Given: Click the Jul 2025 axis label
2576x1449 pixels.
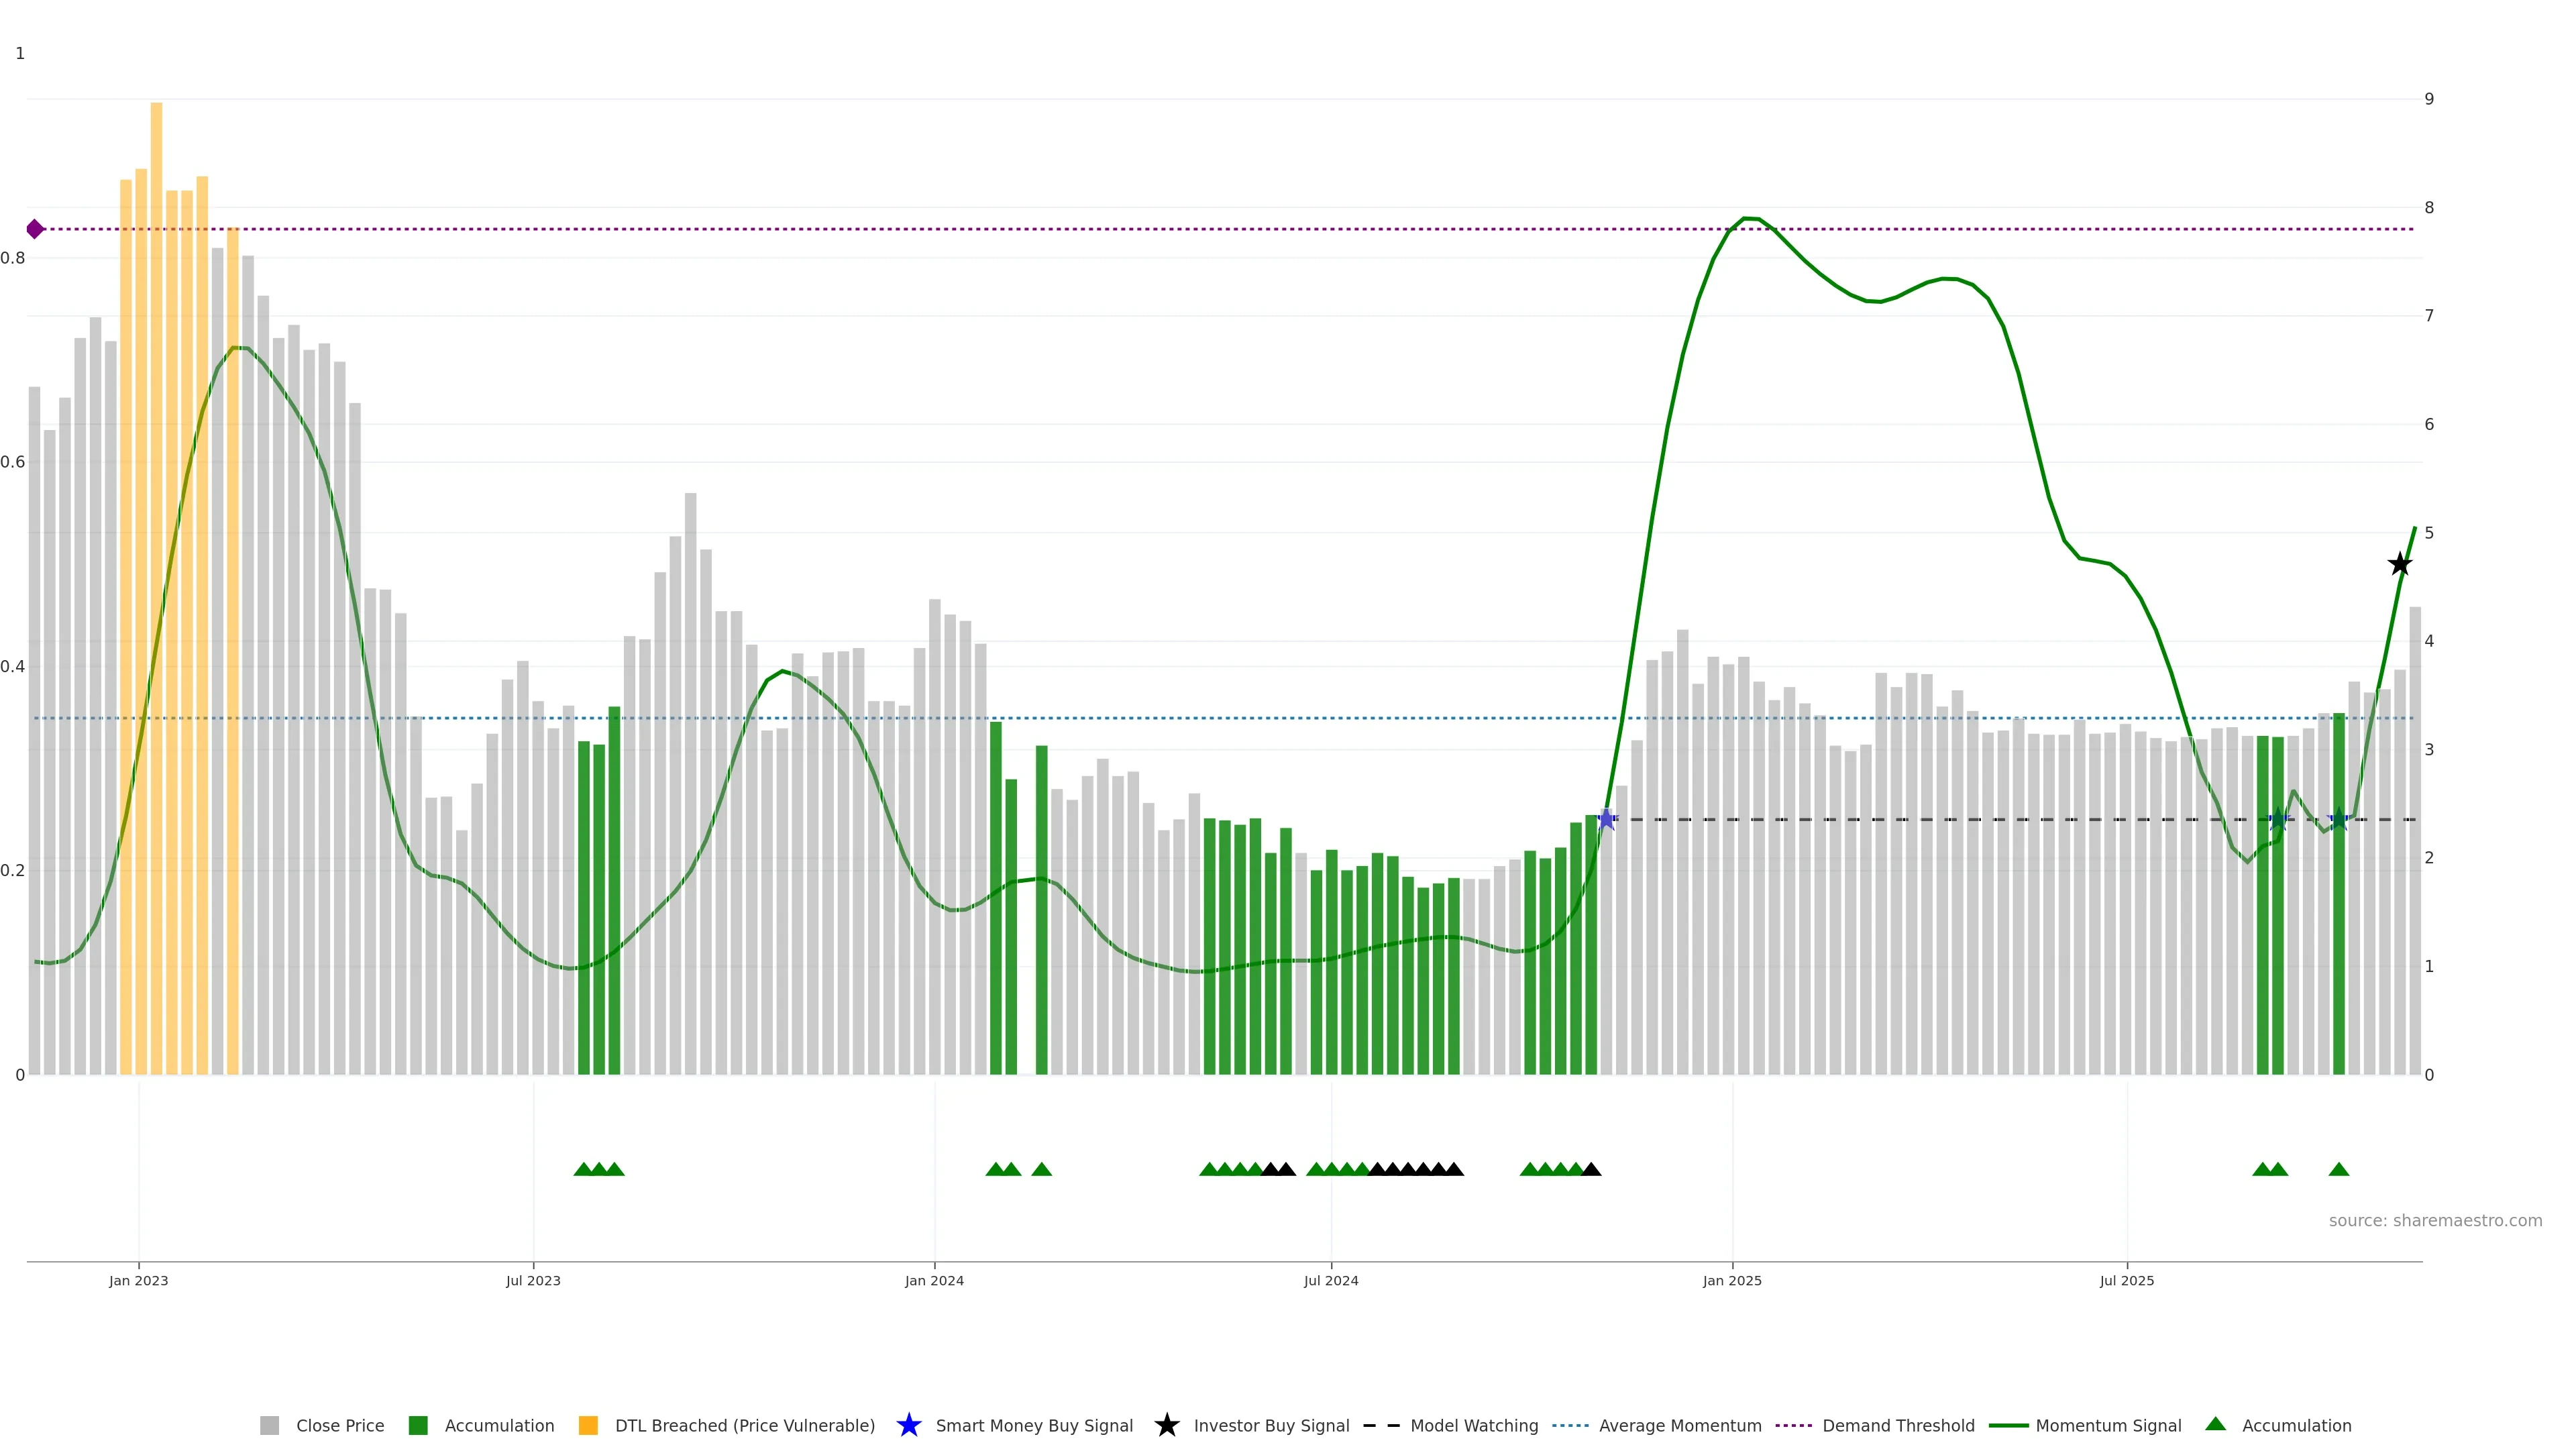Looking at the screenshot, I should (2127, 1281).
